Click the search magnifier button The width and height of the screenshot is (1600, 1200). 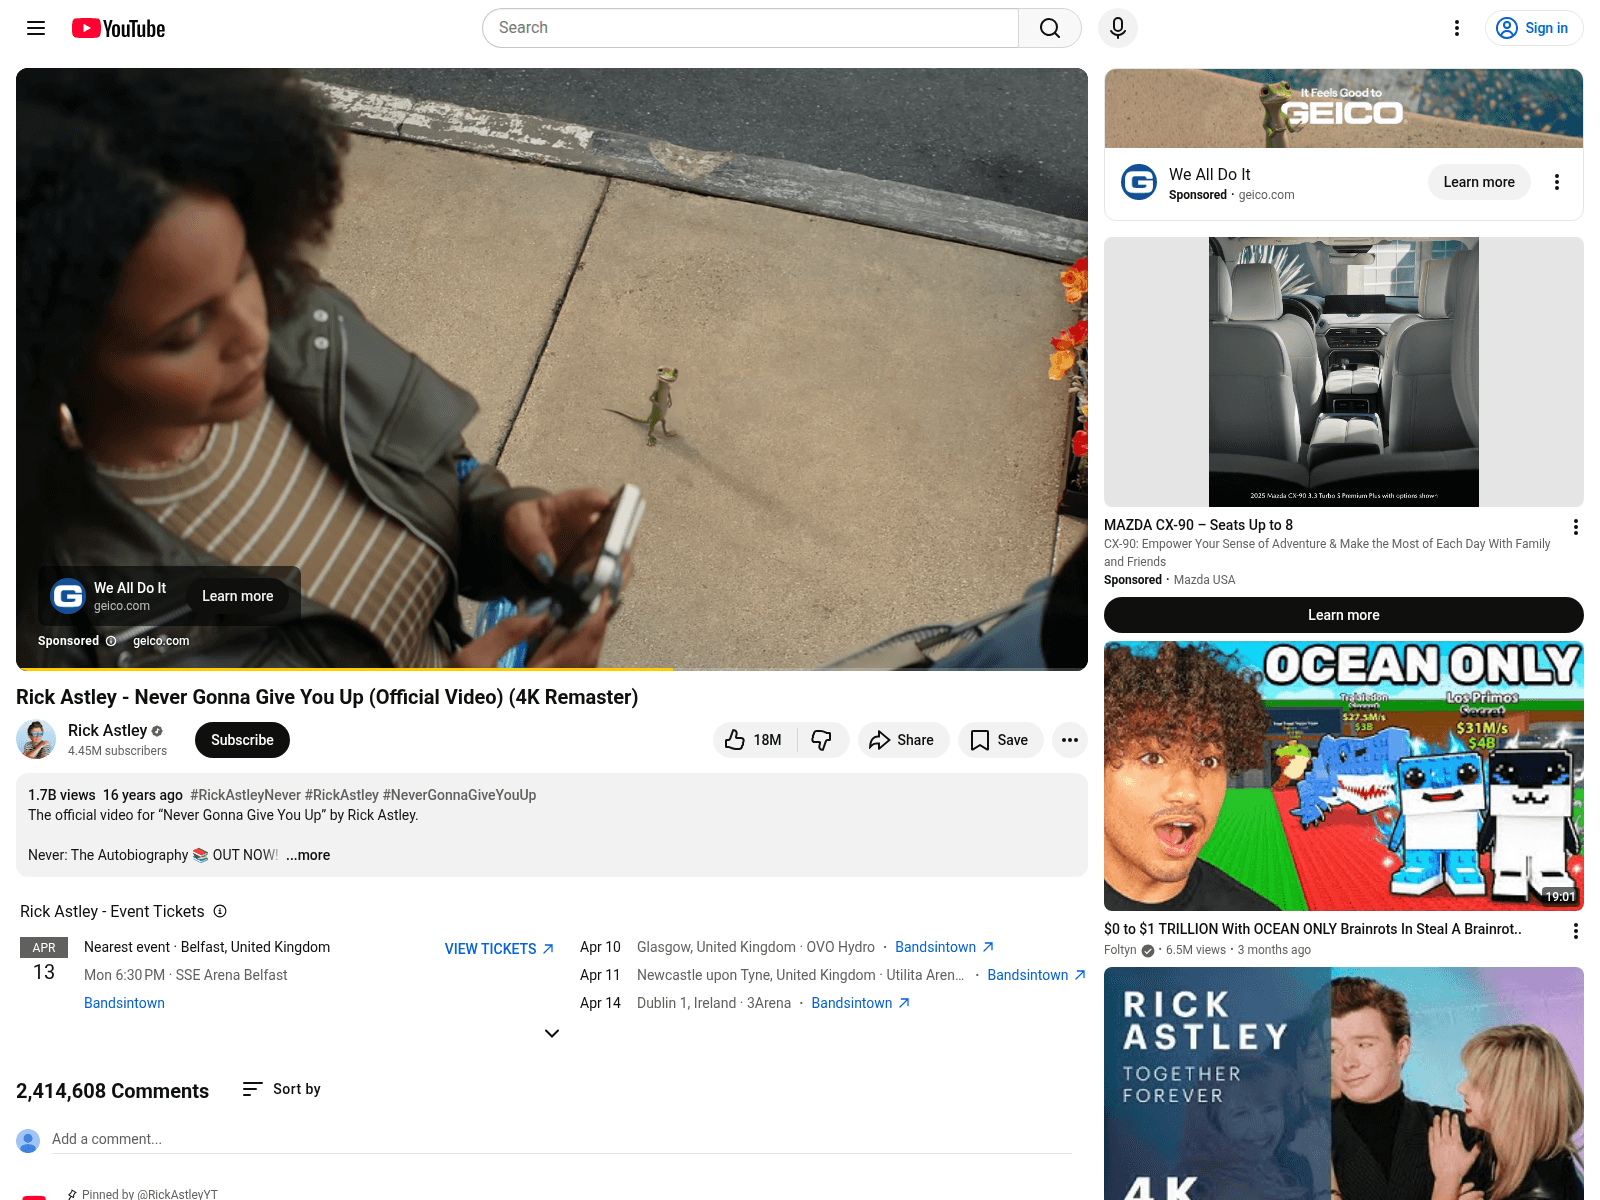1050,28
